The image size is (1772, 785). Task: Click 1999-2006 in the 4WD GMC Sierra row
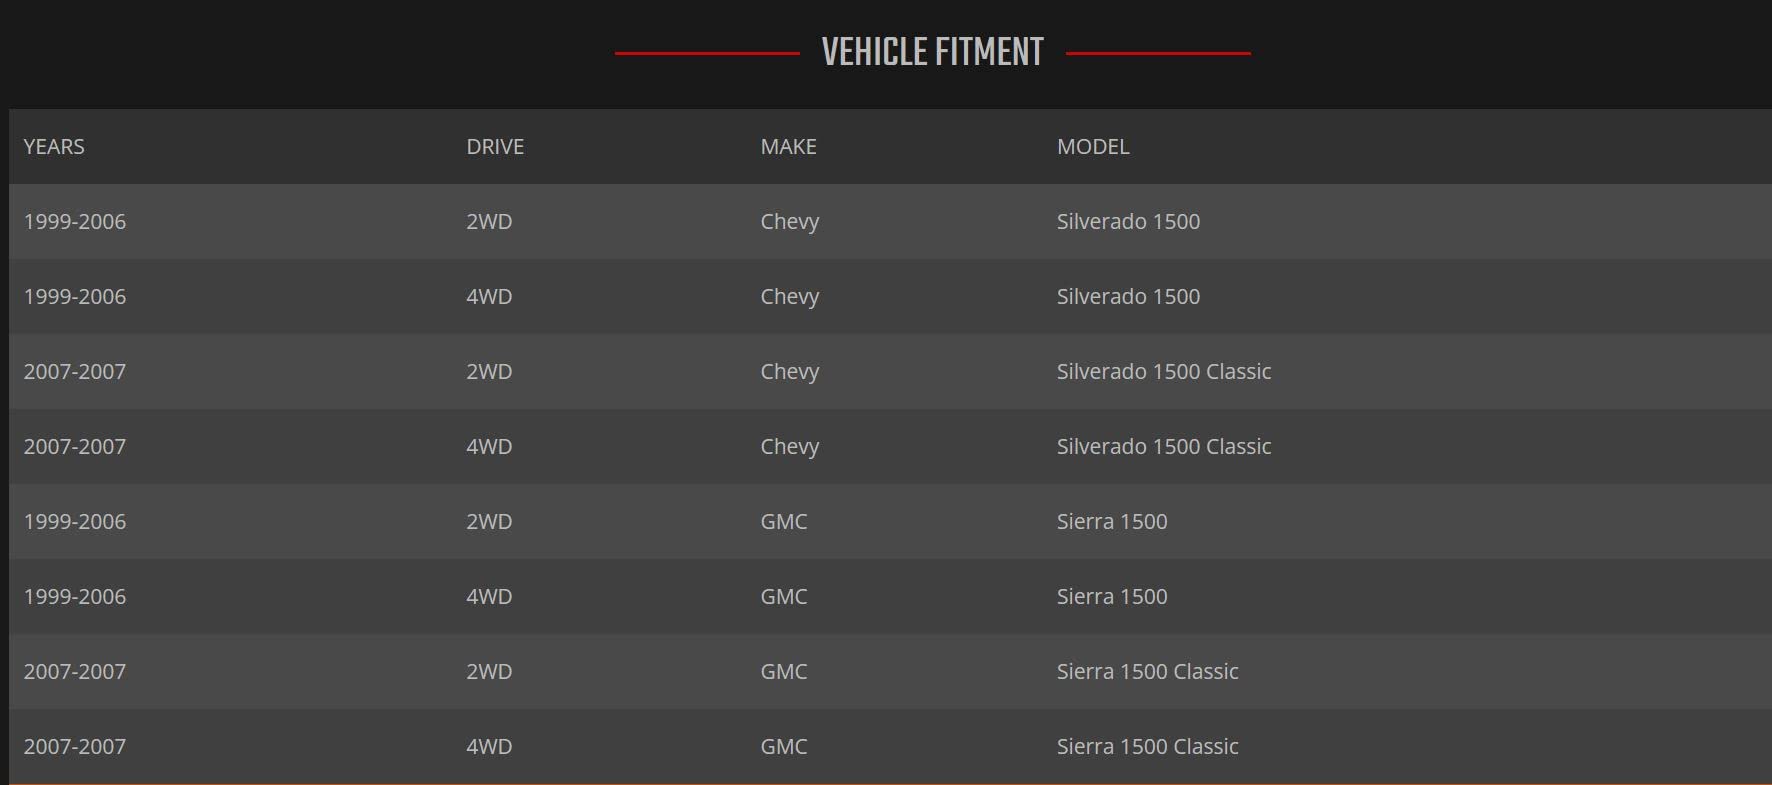coord(75,597)
